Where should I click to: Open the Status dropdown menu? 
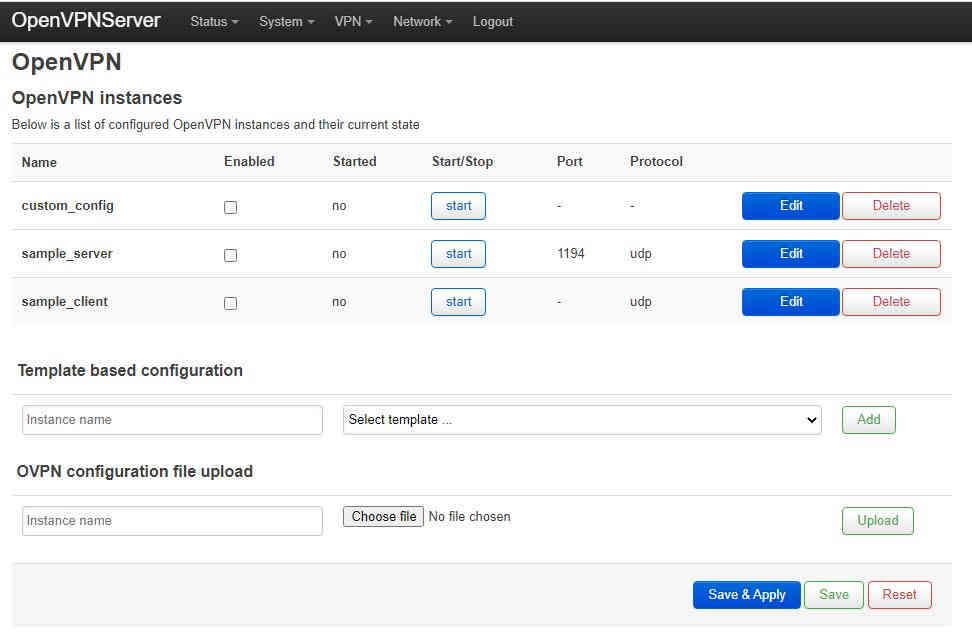tap(214, 22)
